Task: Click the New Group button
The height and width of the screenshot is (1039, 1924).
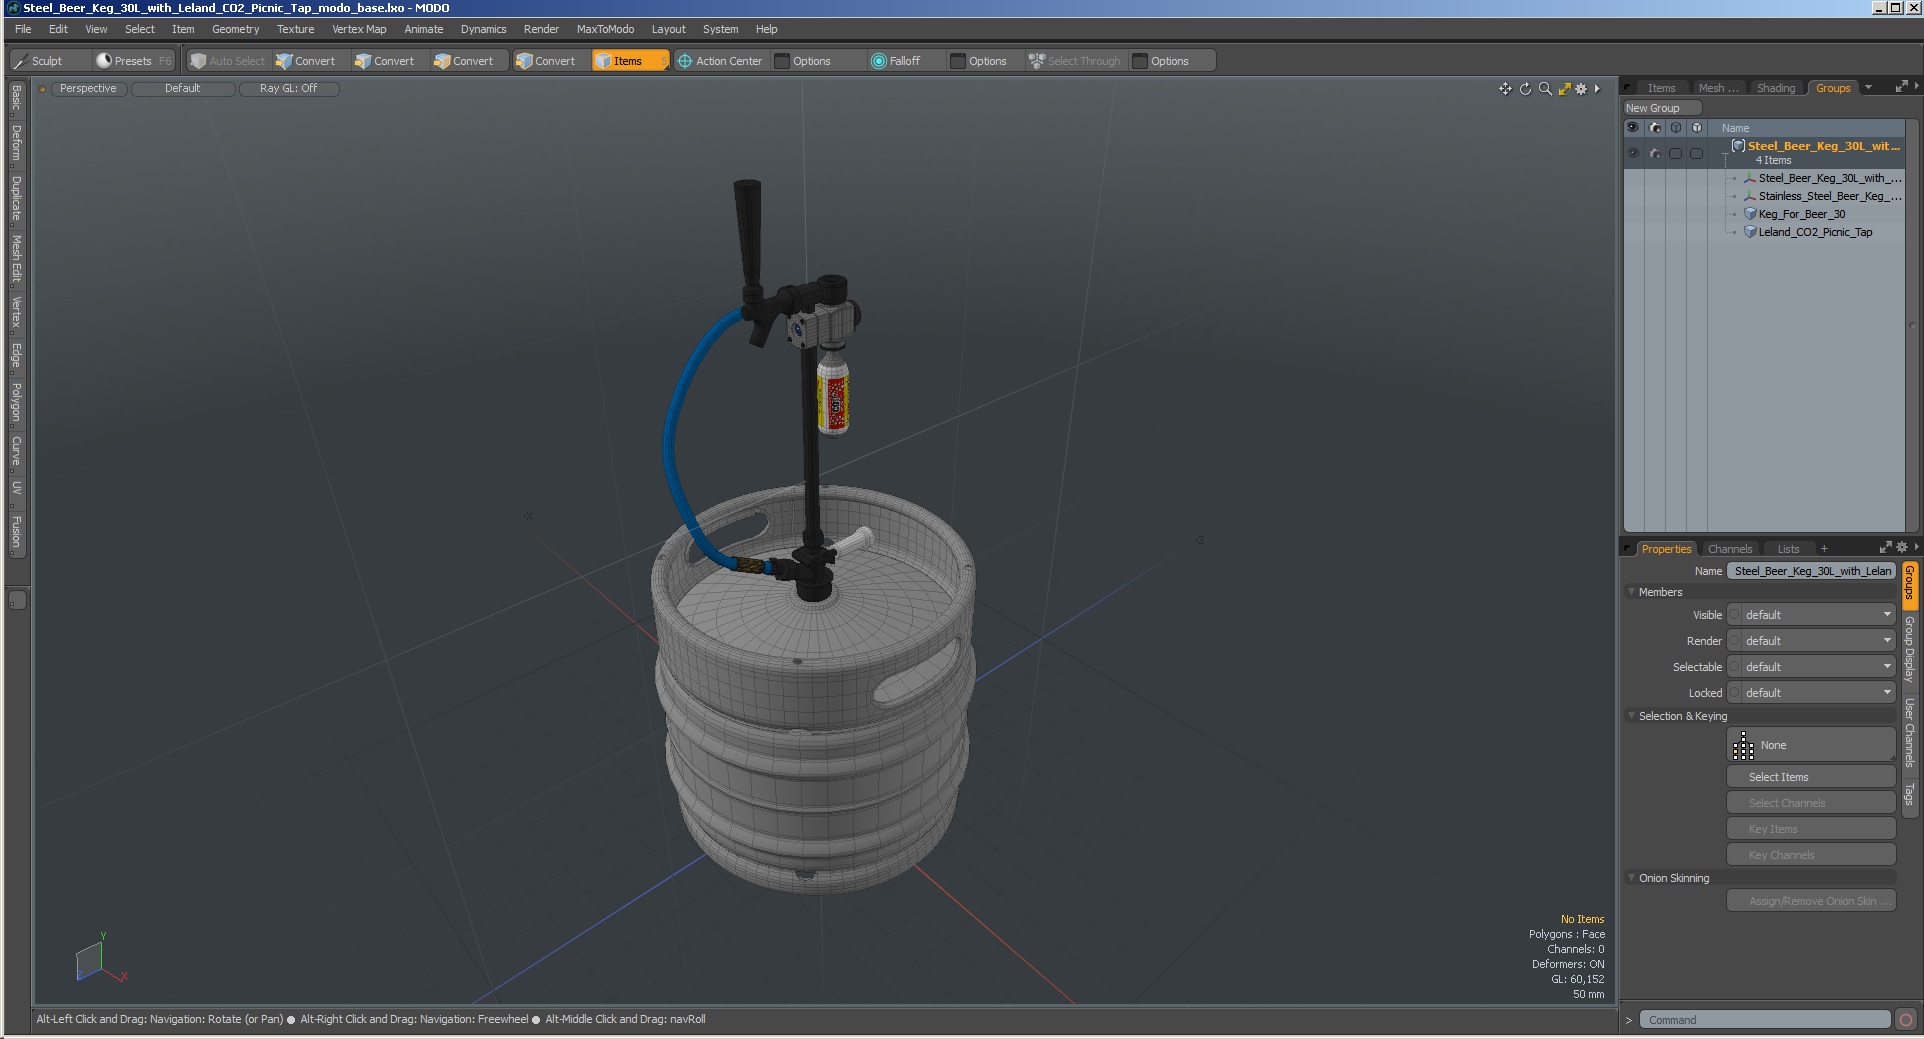Action: pos(1662,108)
